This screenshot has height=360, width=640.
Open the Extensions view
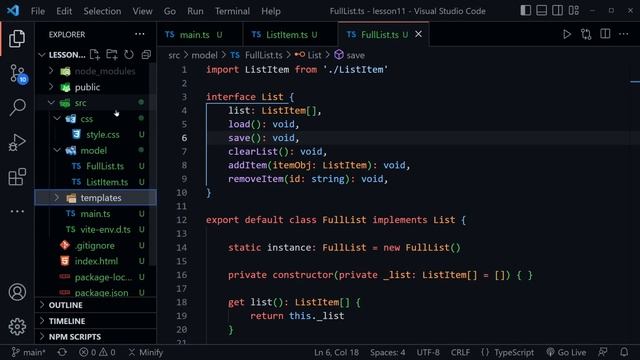17,177
